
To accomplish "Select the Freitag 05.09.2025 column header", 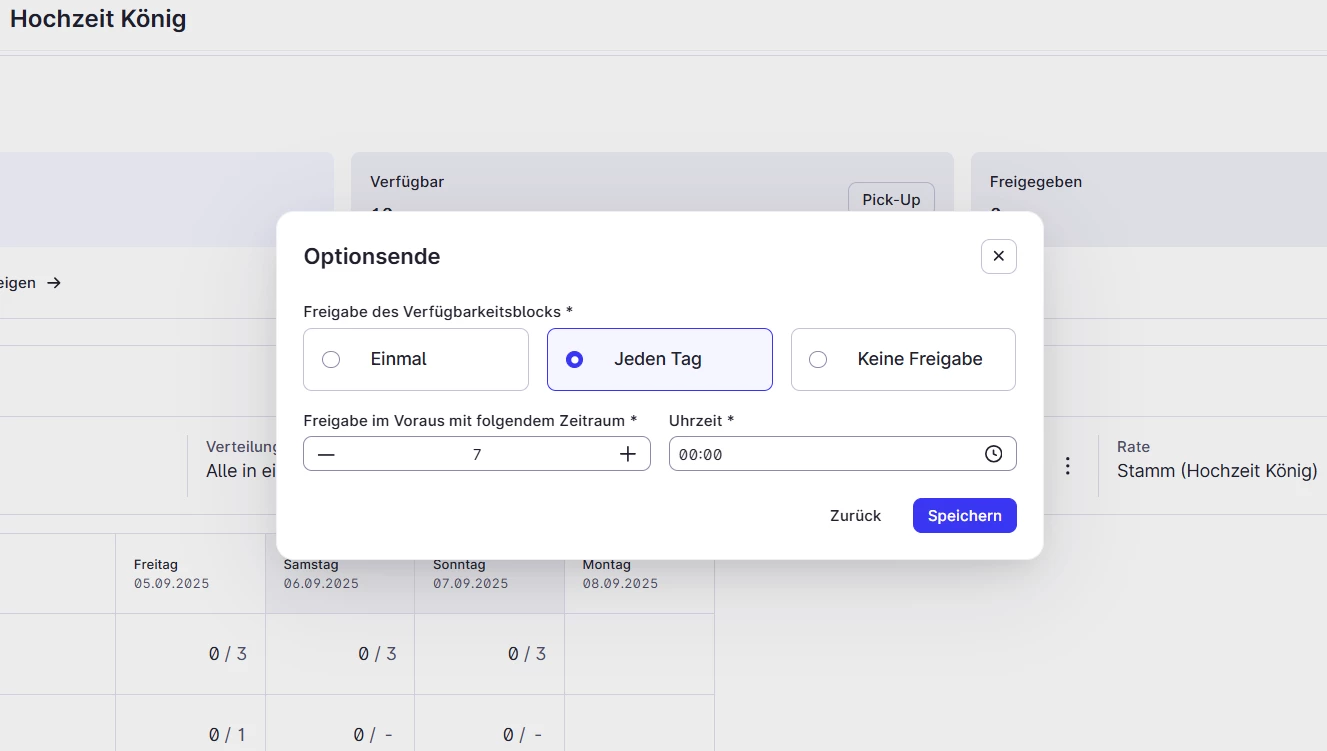I will (x=190, y=574).
